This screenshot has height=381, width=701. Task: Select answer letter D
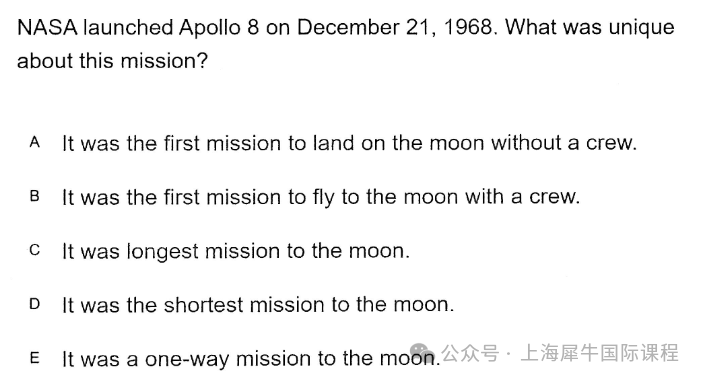coord(34,305)
